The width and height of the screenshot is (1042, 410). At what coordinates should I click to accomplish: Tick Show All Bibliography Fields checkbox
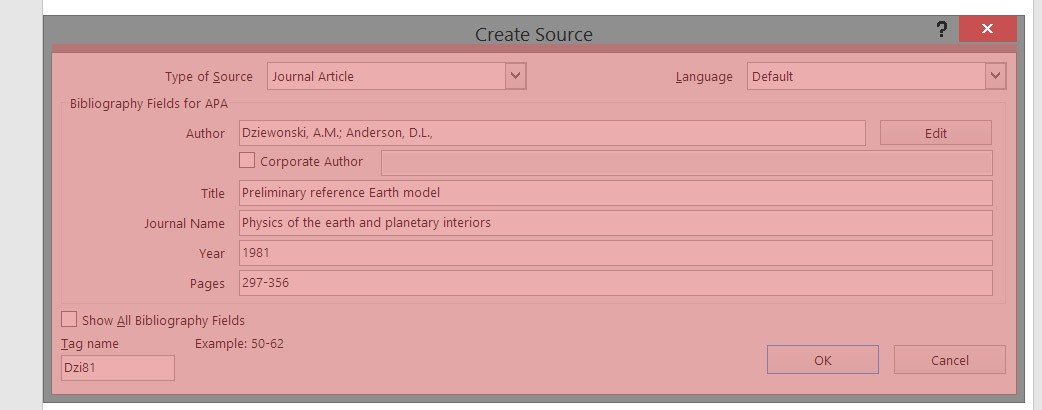[68, 320]
